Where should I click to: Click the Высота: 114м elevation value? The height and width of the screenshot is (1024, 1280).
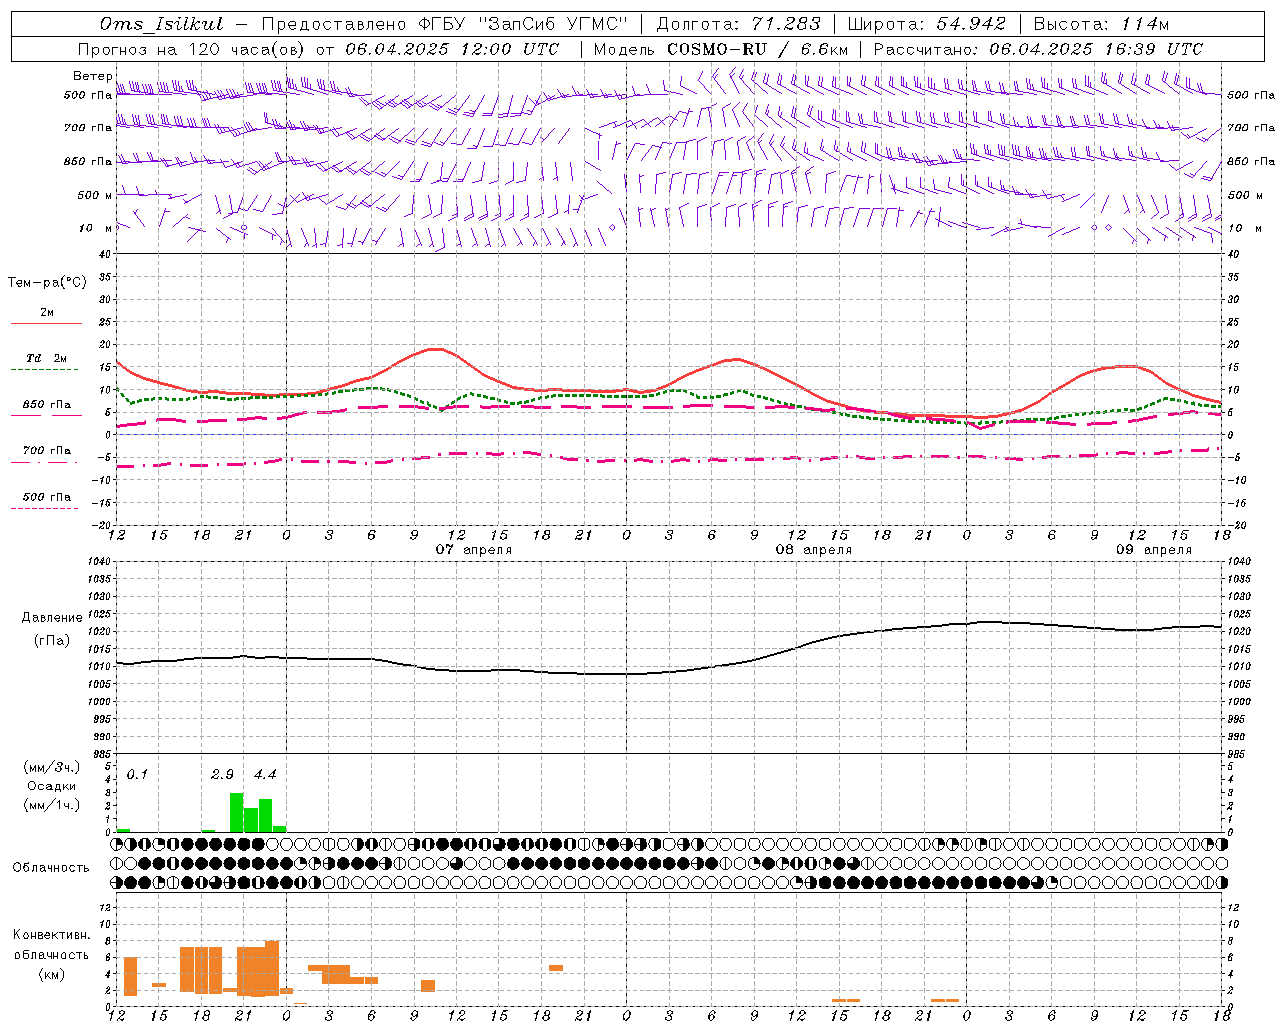[x=1101, y=24]
